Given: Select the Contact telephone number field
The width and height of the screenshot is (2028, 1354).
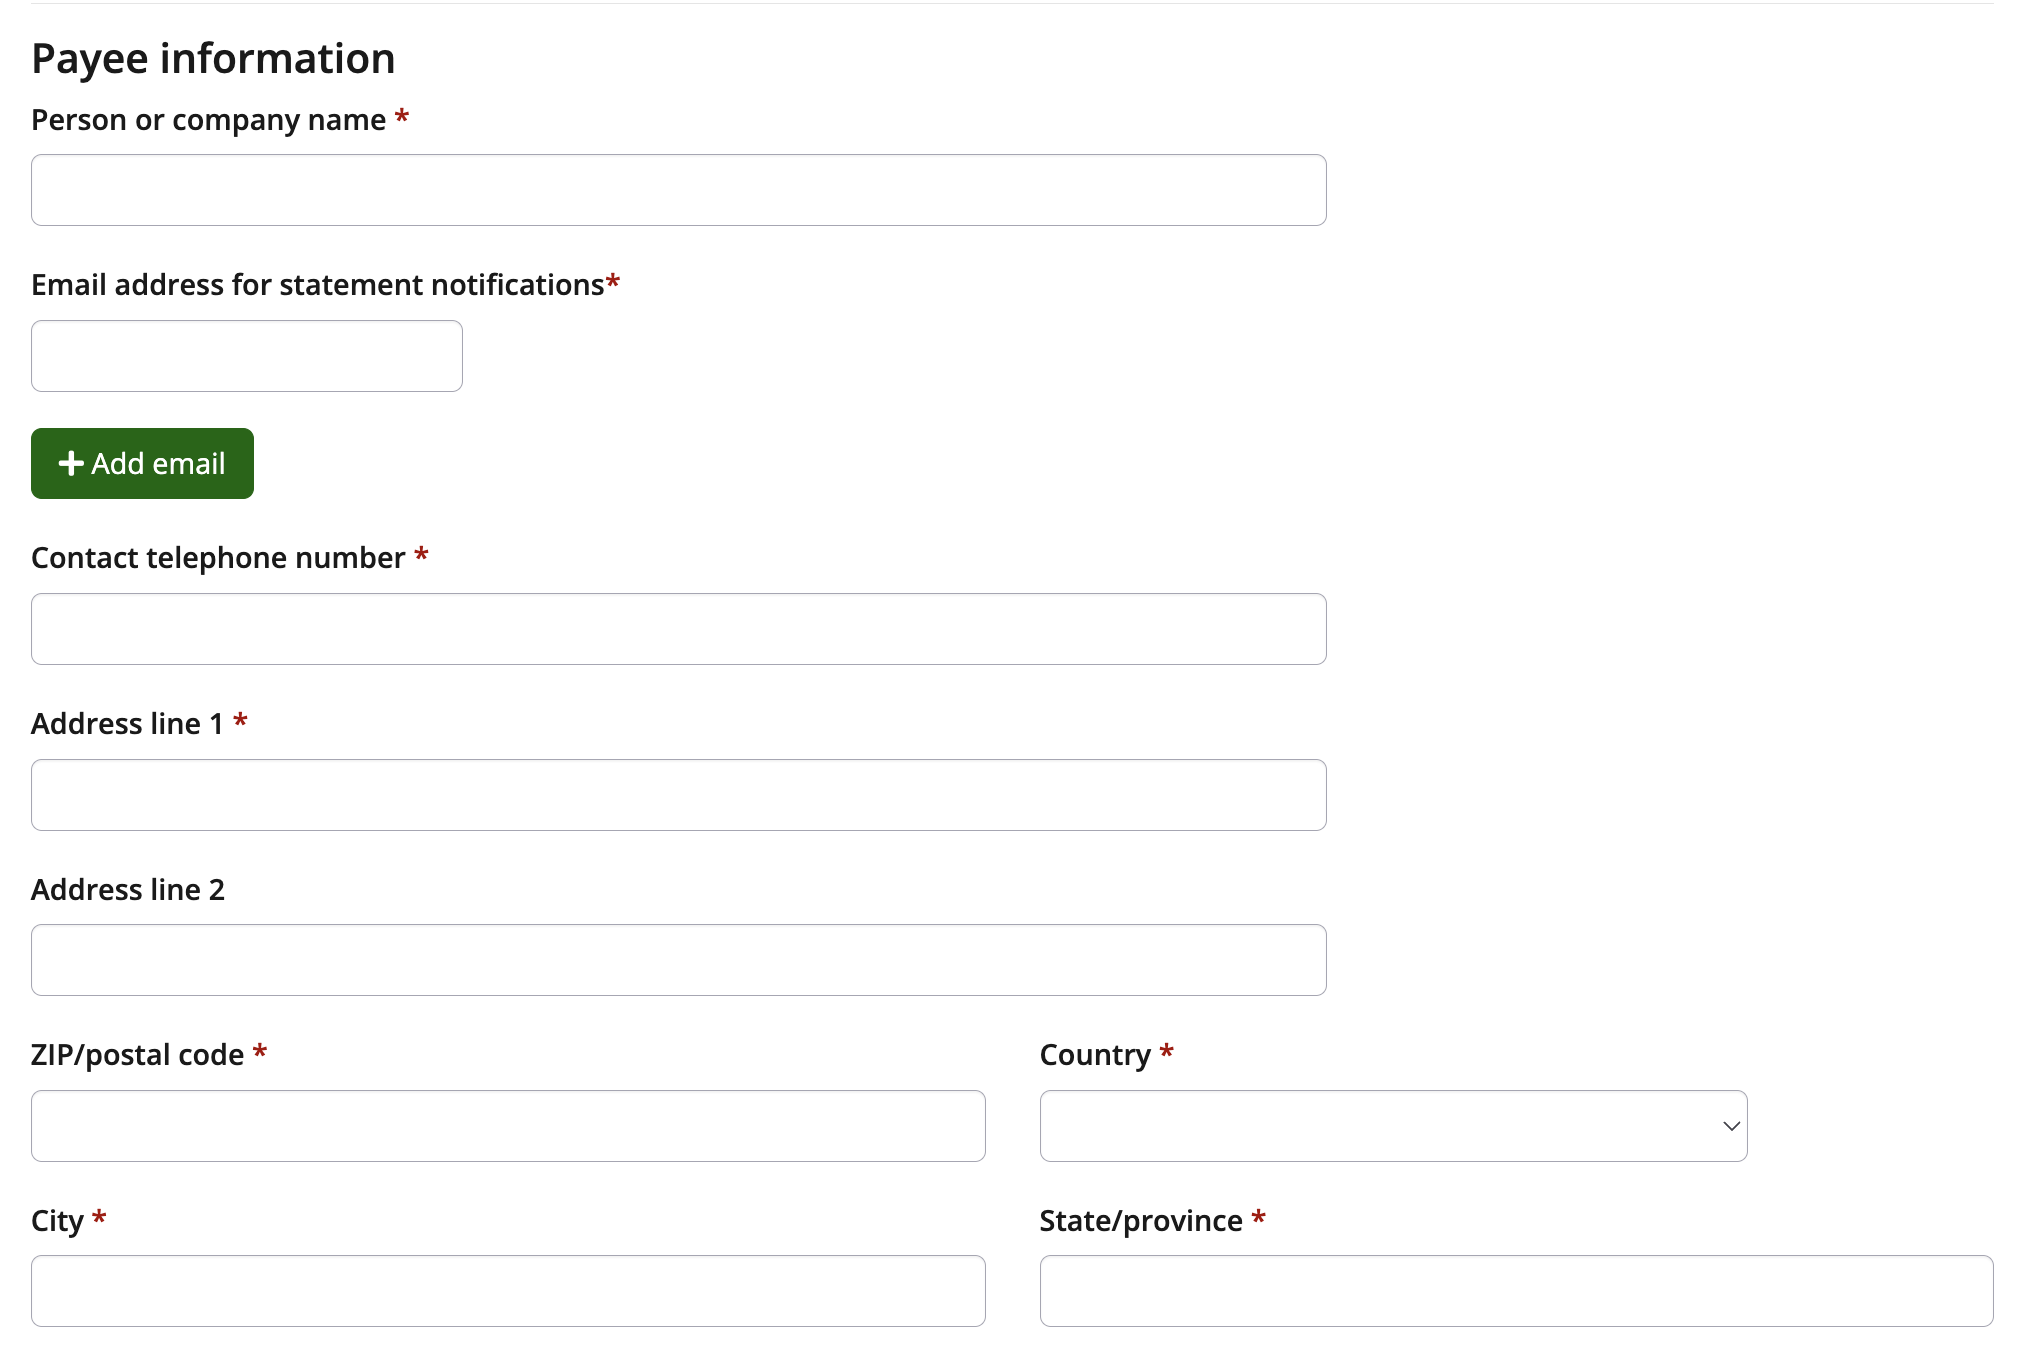Looking at the screenshot, I should (678, 629).
